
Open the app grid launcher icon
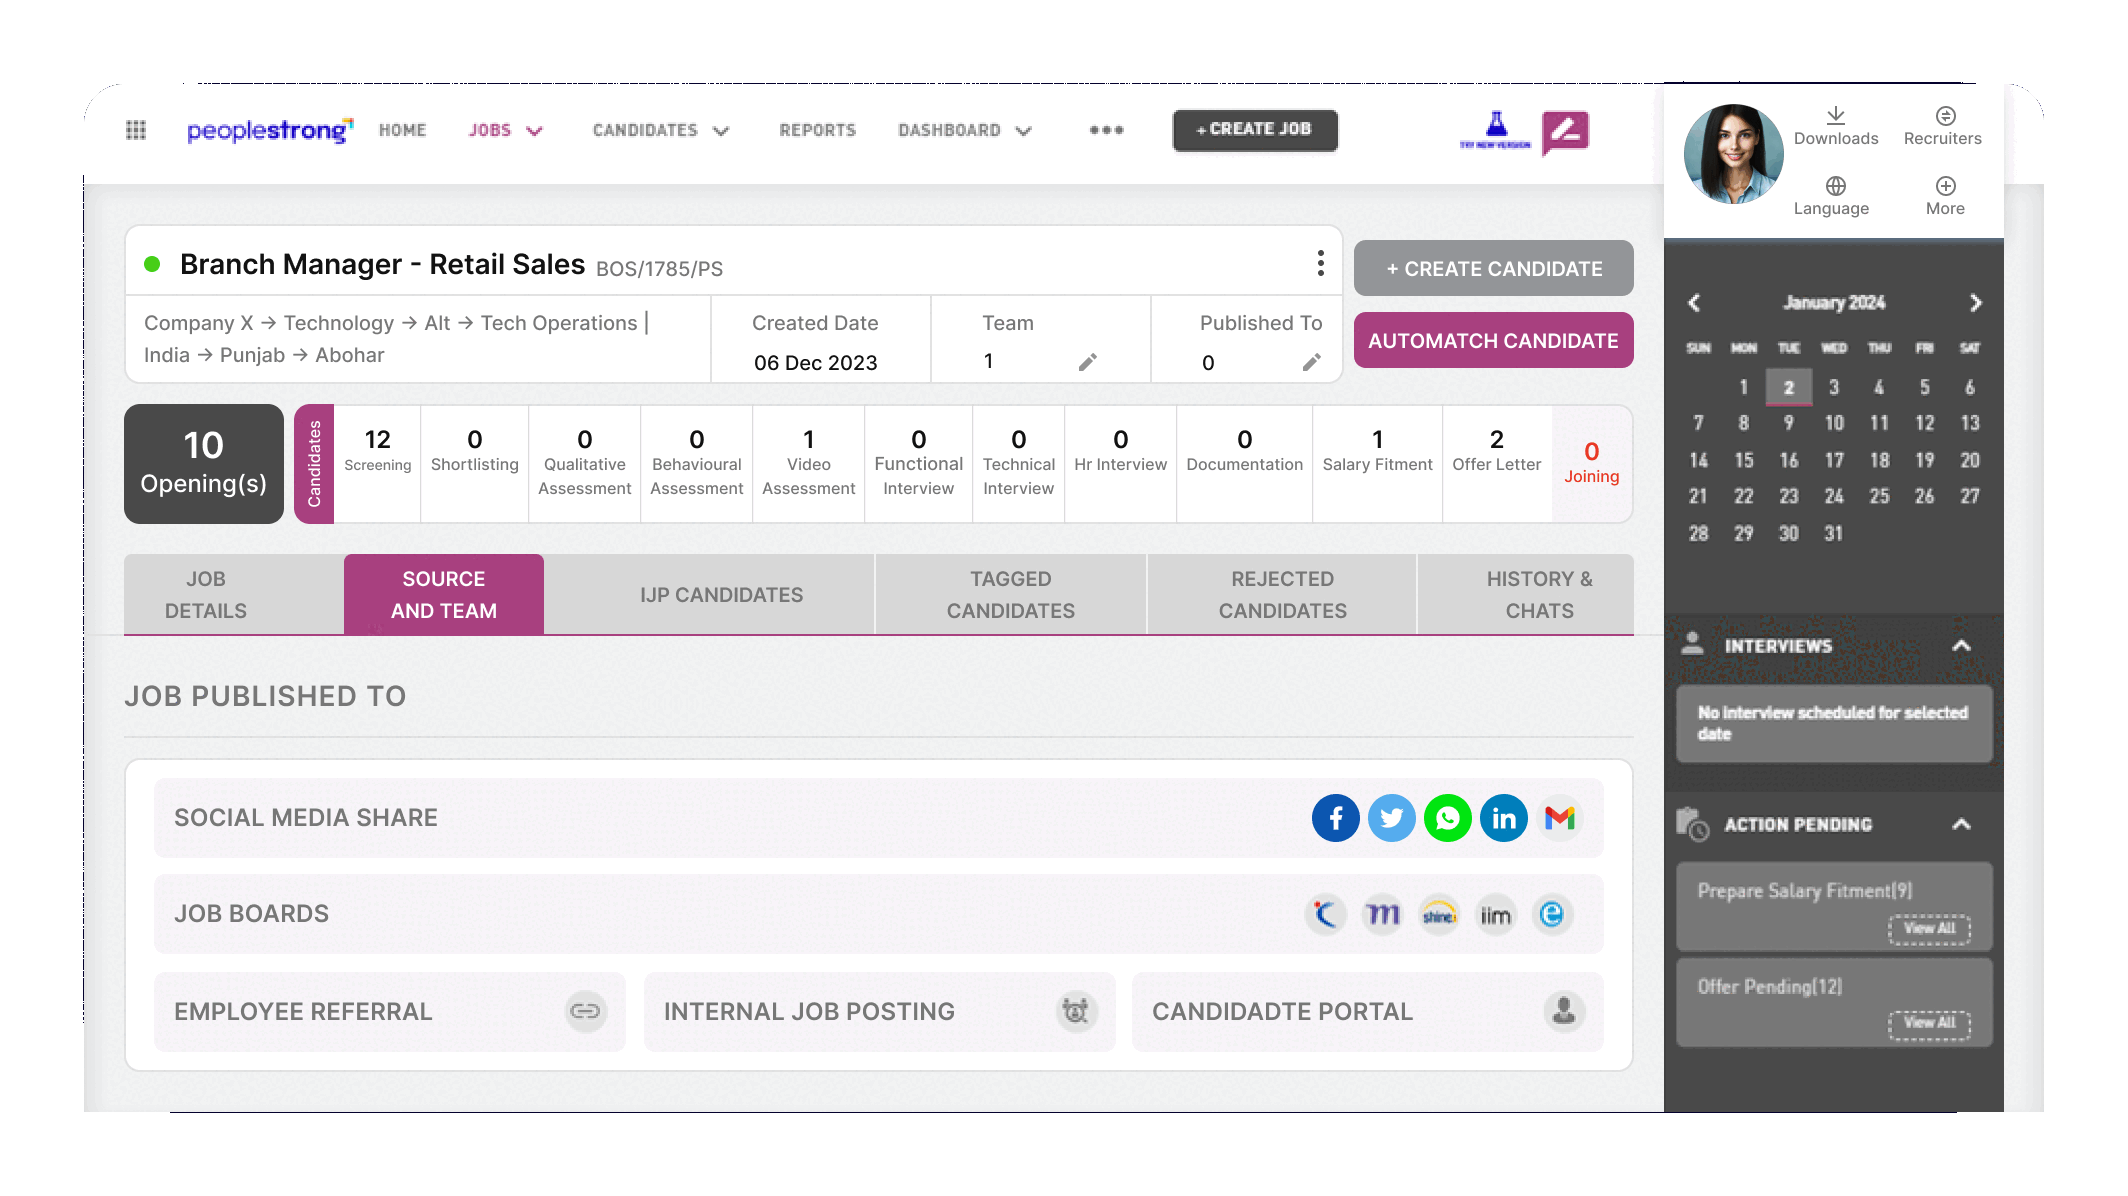click(x=136, y=130)
